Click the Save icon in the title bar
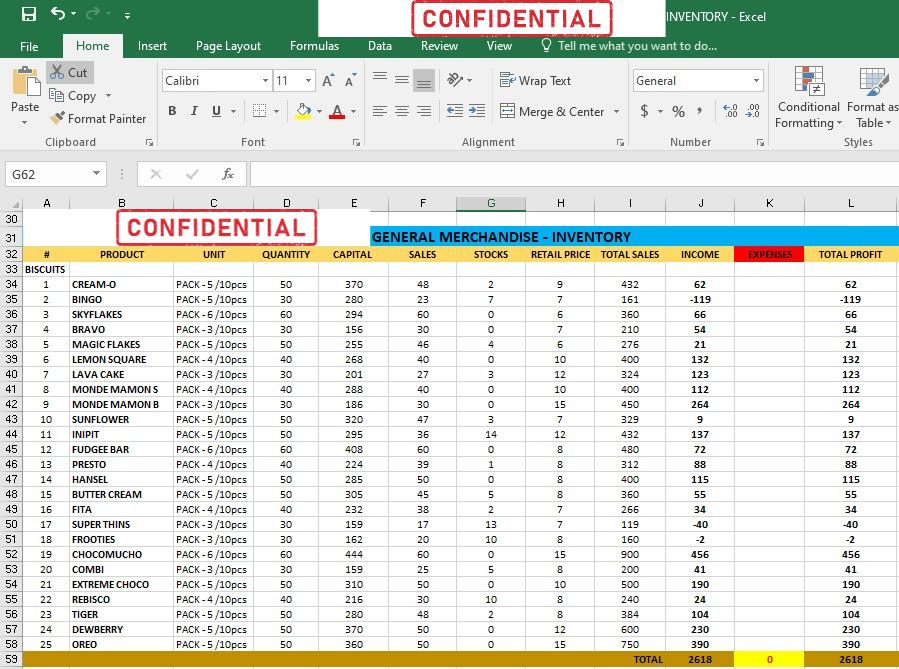Viewport: 899px width, 669px height. tap(29, 14)
